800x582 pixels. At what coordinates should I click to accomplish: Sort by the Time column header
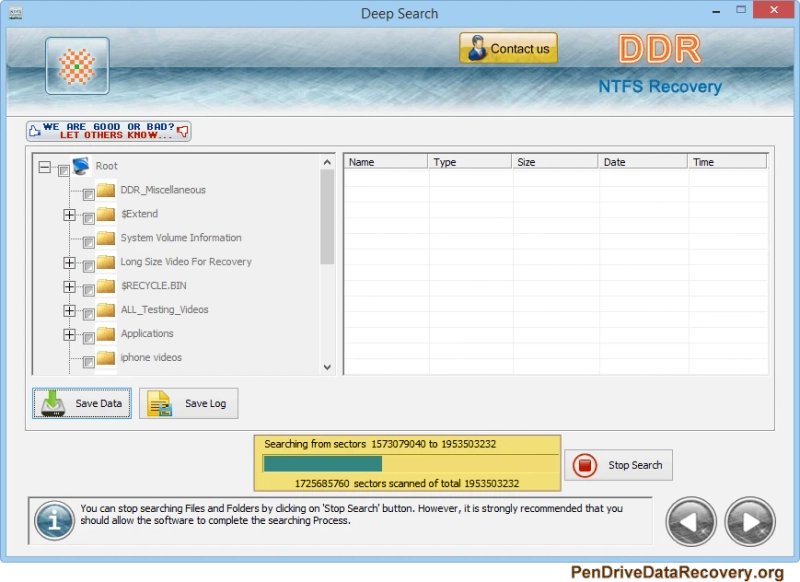point(727,162)
